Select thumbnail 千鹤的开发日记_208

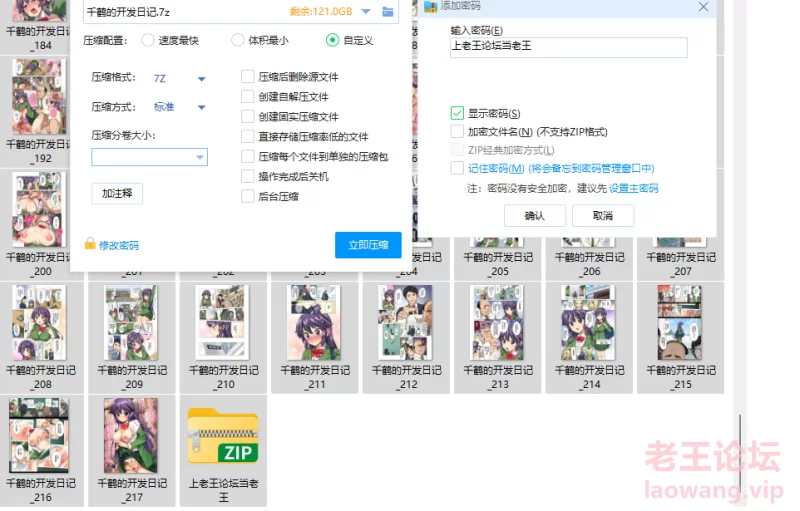[40, 322]
